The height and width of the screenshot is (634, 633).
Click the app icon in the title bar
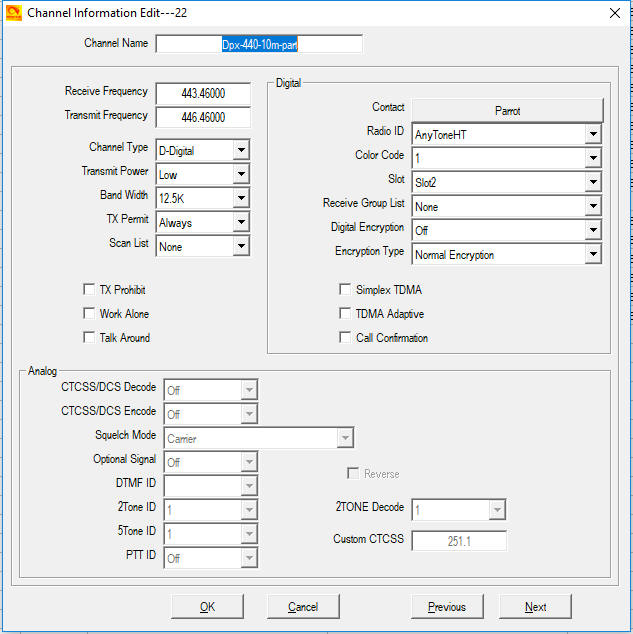click(13, 12)
